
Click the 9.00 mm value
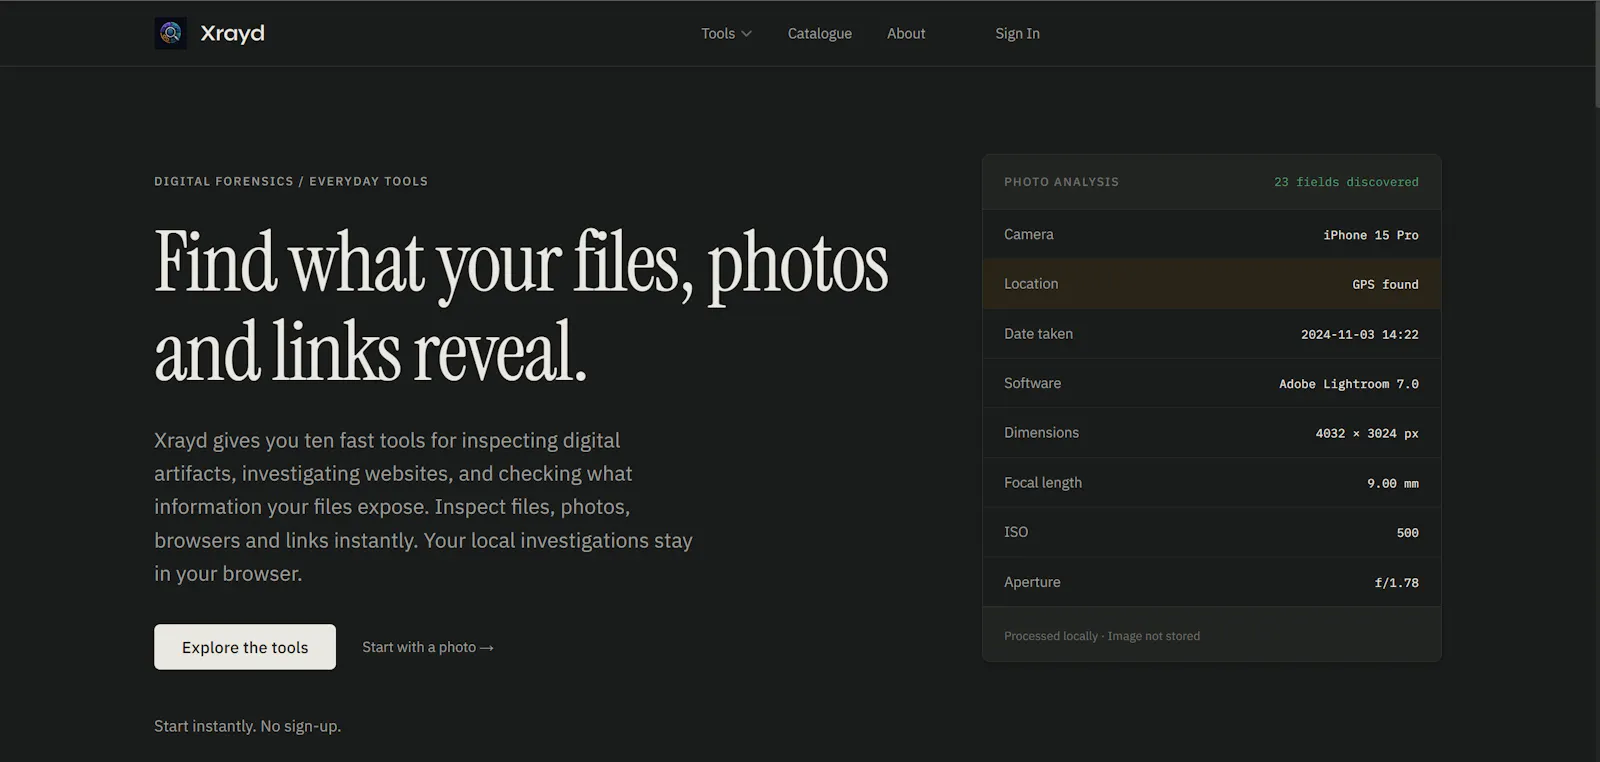1392,484
